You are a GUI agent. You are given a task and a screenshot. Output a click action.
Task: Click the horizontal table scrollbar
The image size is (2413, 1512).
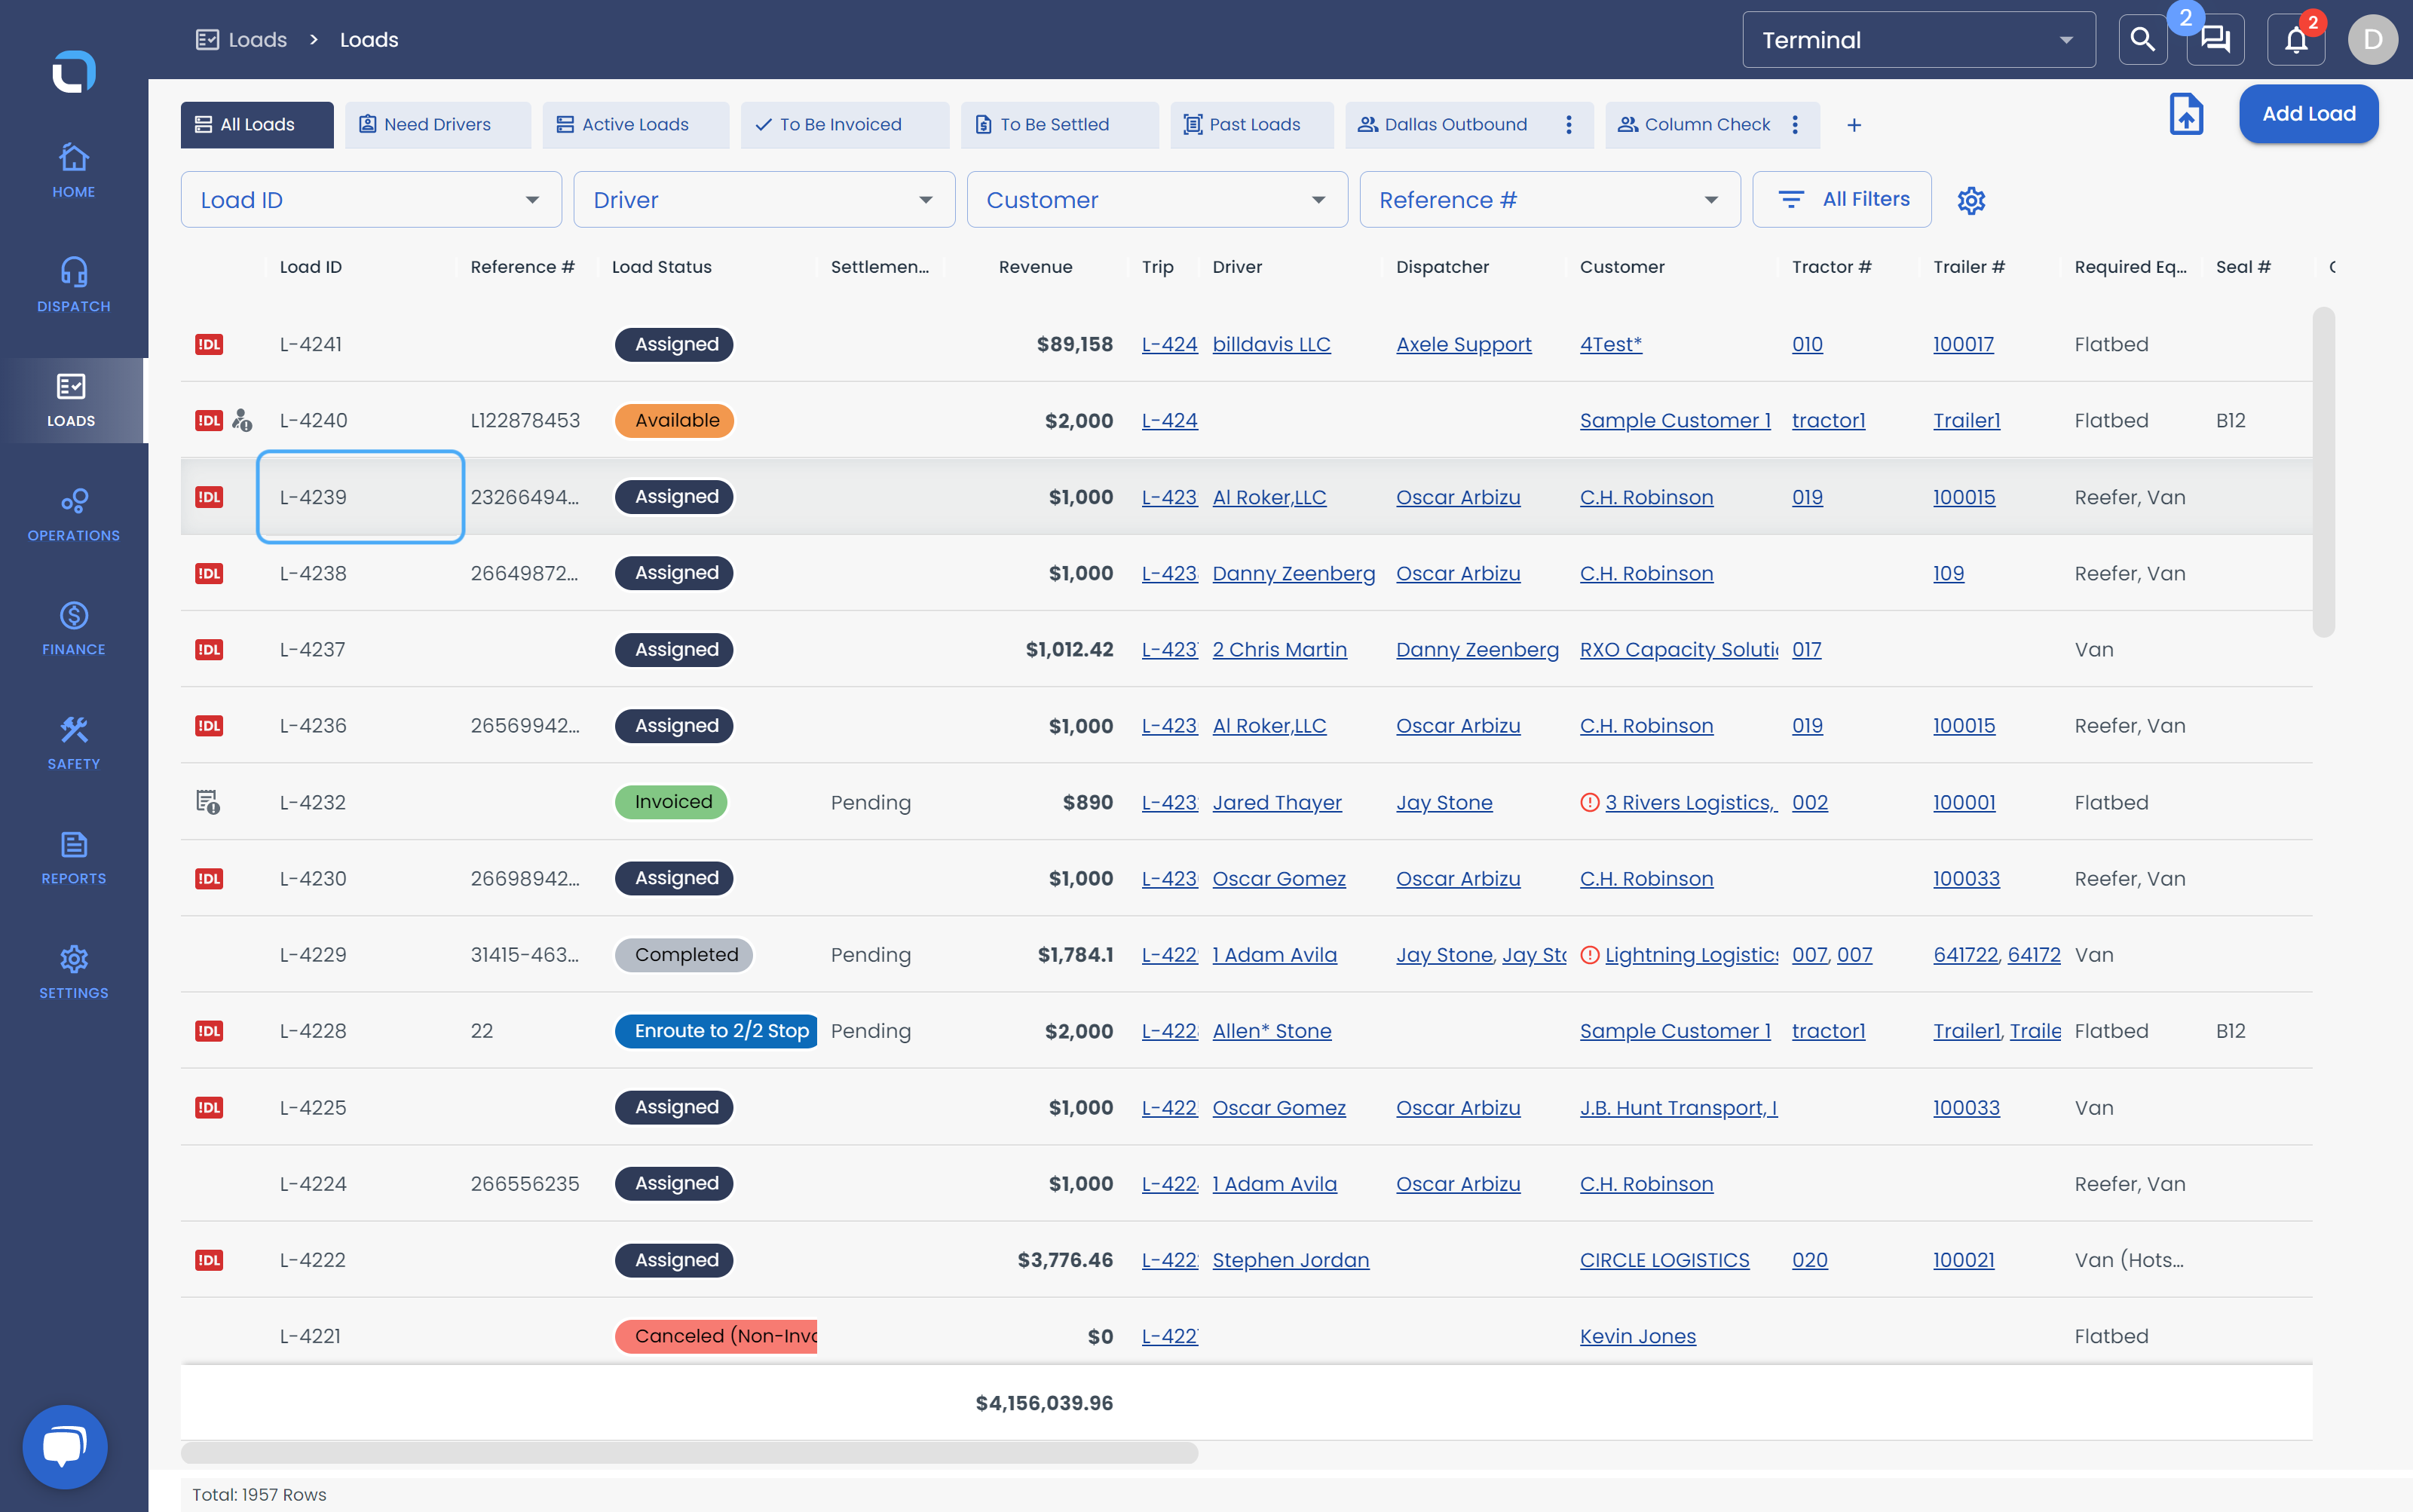pyautogui.click(x=689, y=1452)
